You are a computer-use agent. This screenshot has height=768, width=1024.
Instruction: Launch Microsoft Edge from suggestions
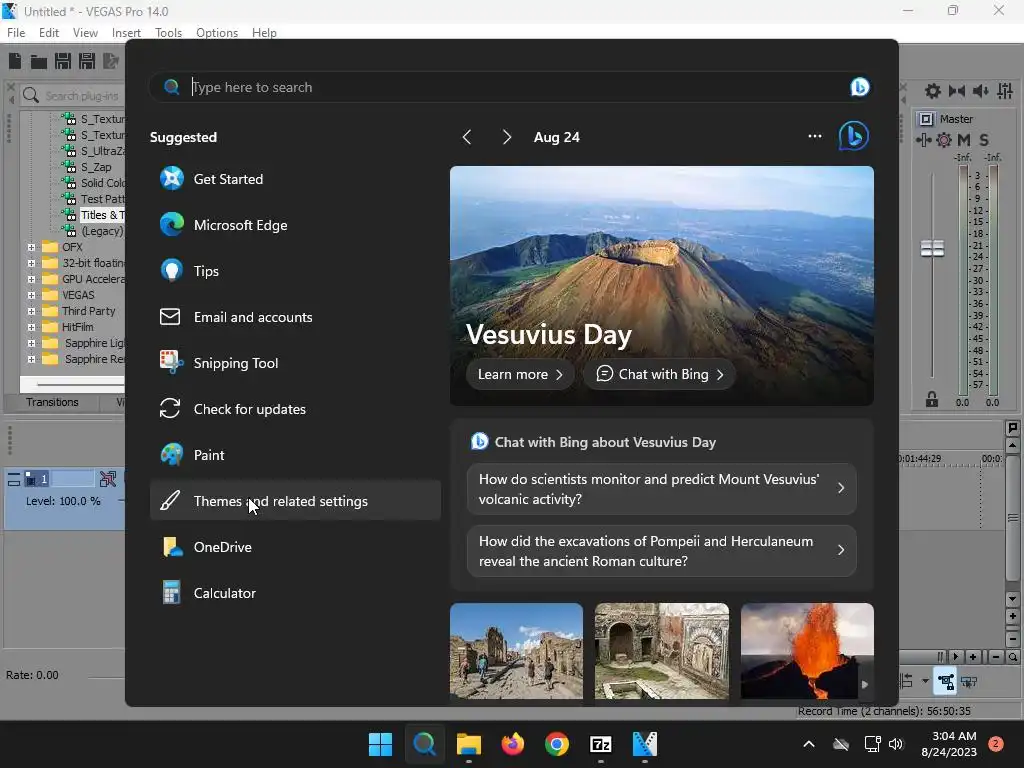pyautogui.click(x=295, y=225)
